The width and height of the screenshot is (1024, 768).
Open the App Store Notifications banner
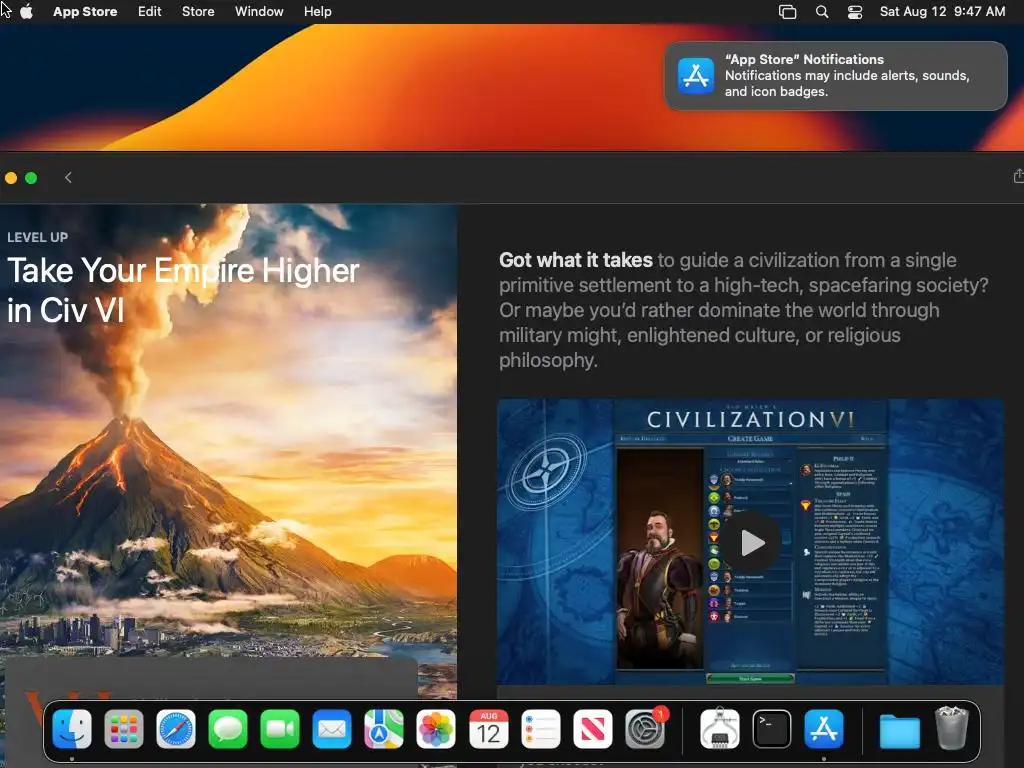click(836, 76)
